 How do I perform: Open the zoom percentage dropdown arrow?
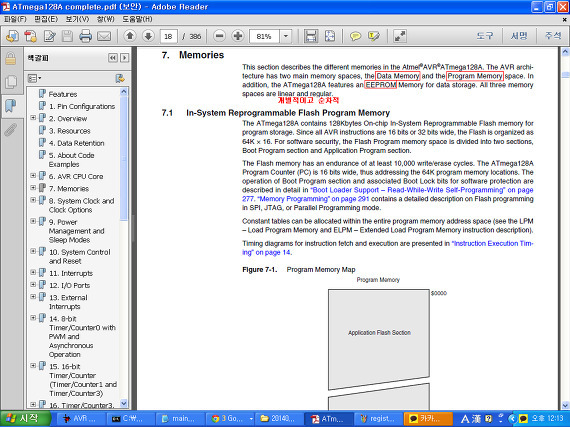pos(286,36)
